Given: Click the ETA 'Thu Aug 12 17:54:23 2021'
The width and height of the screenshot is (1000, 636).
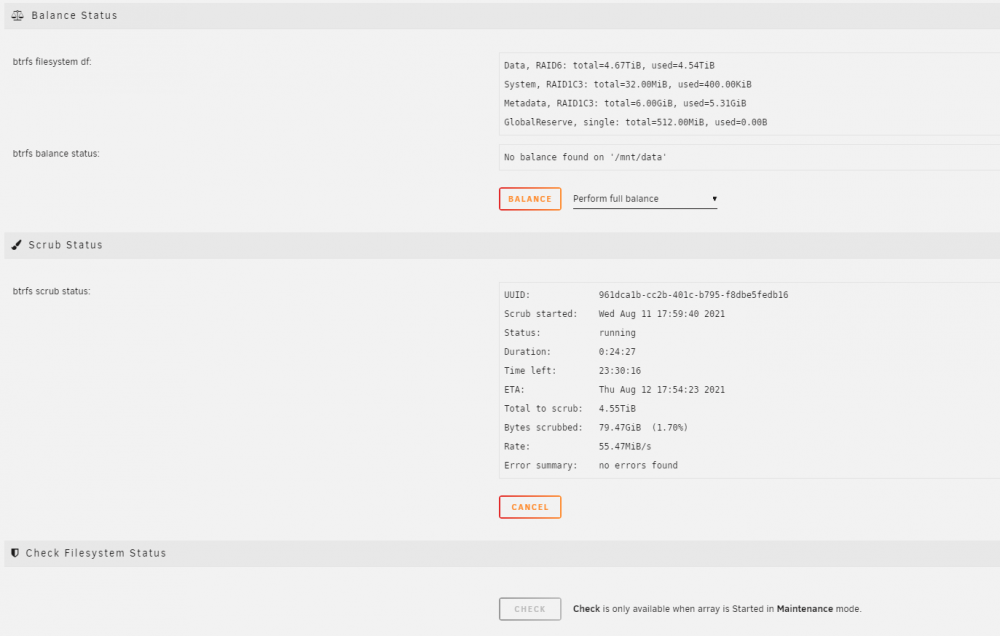Looking at the screenshot, I should [661, 390].
